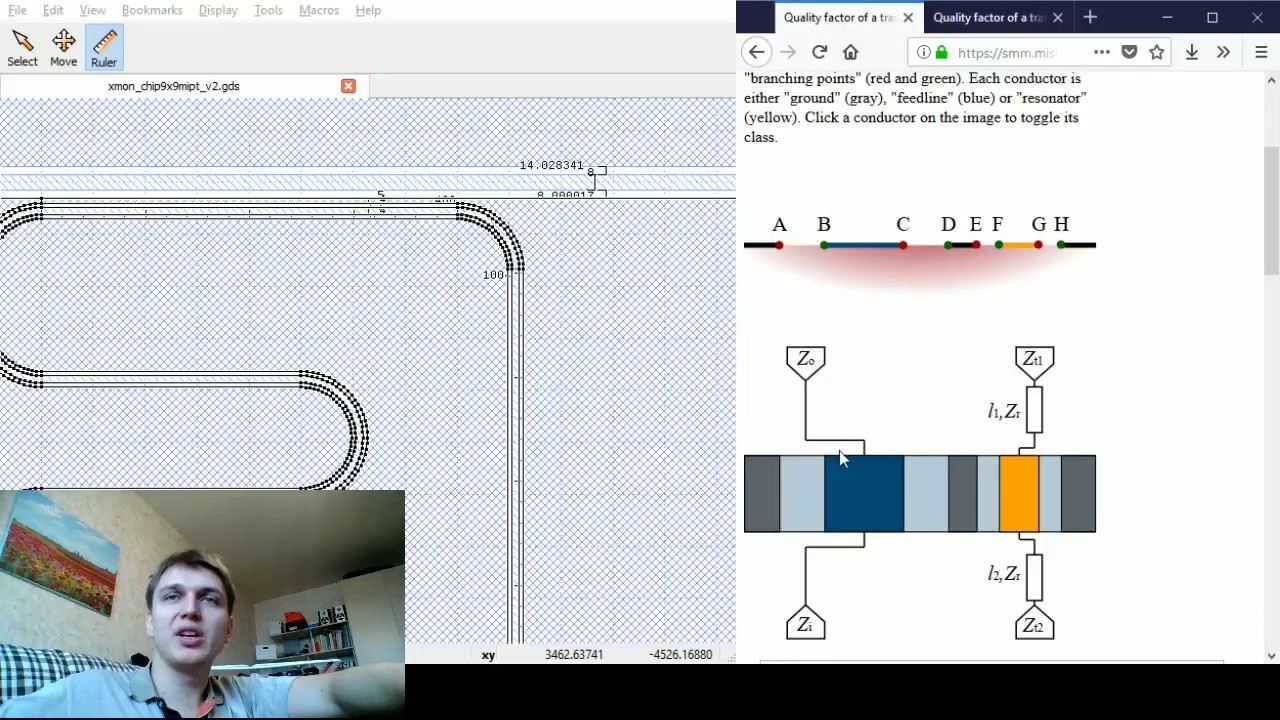This screenshot has width=1280, height=720.
Task: Open the Edit menu
Action: pos(53,10)
